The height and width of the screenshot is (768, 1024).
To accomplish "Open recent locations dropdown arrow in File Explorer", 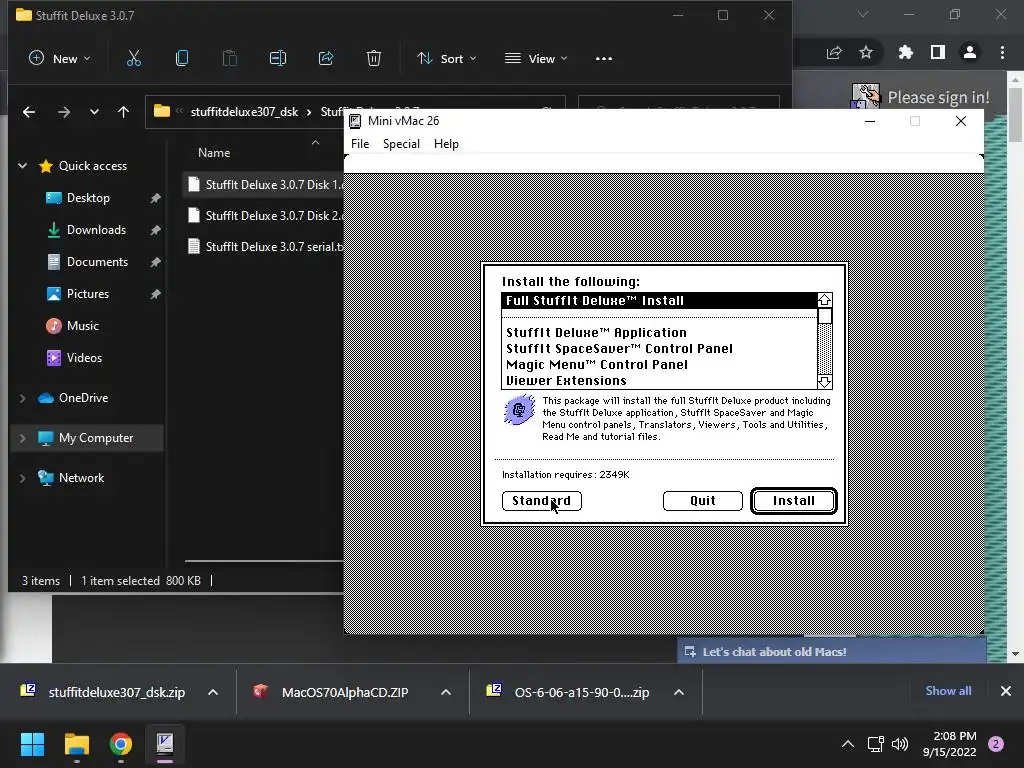I will pyautogui.click(x=94, y=112).
